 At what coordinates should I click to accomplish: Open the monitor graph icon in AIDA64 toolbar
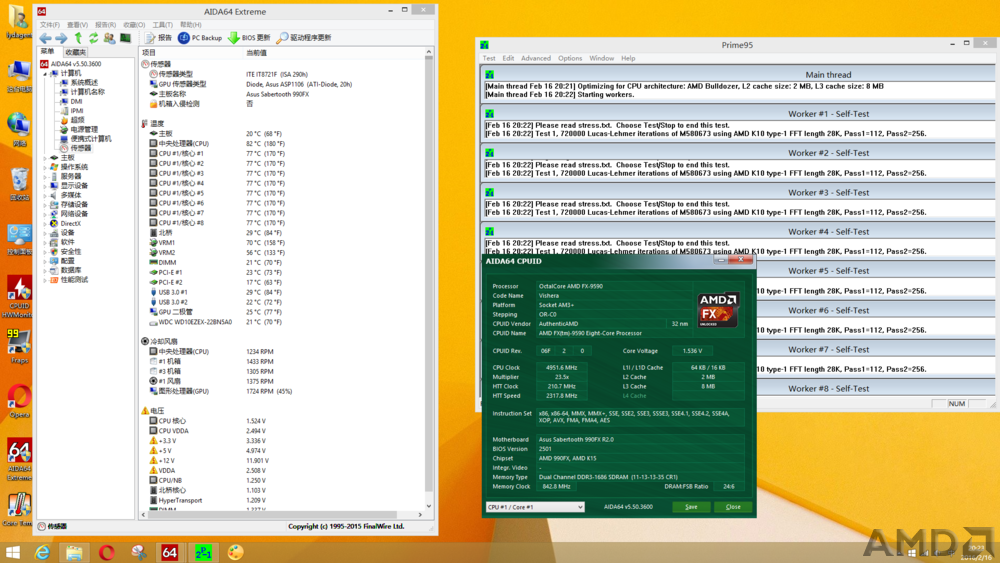126,38
